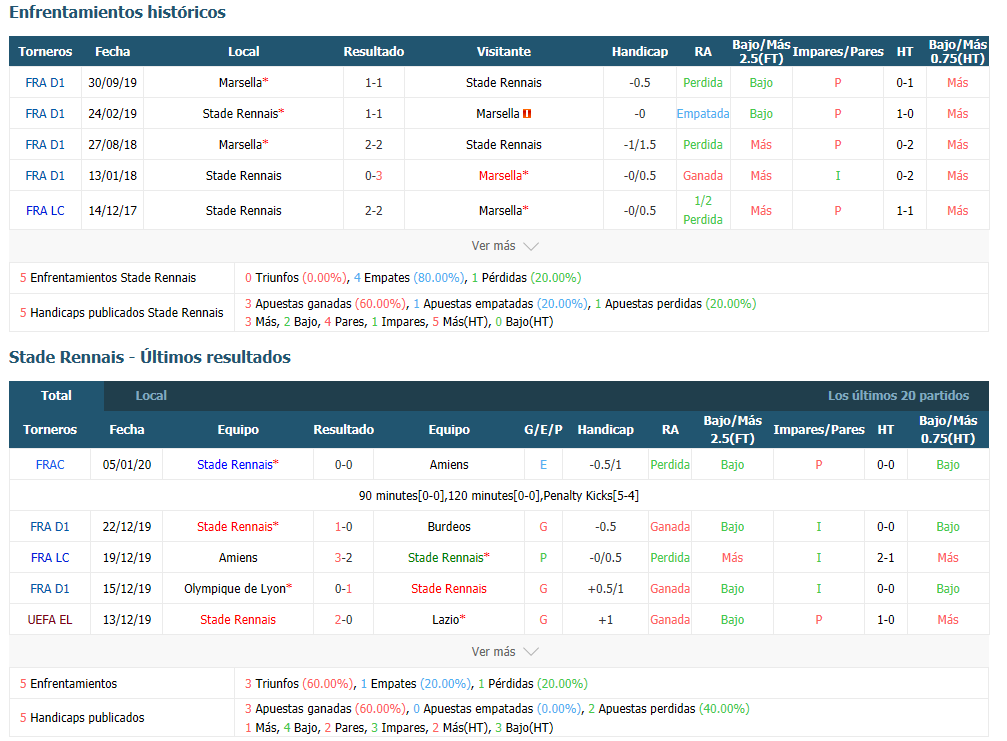1007x741 pixels.
Task: Open 'Los últimos 20 partidos' selector
Action: [x=898, y=396]
